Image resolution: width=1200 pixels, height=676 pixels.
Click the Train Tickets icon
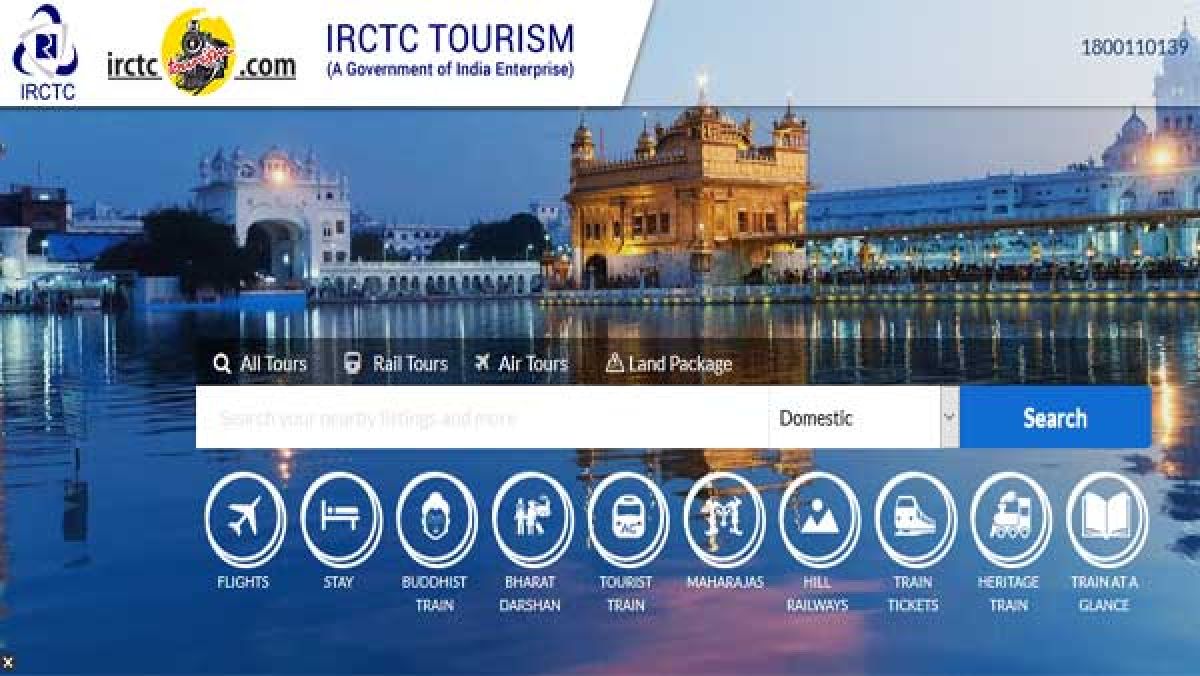point(914,519)
